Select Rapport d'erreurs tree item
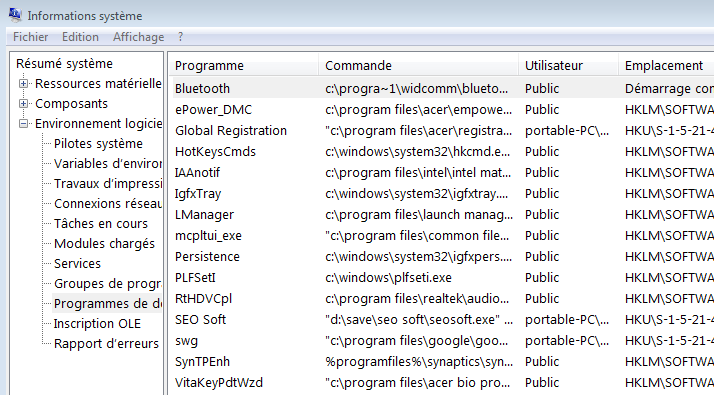Viewport: 714px width, 395px height. 106,344
